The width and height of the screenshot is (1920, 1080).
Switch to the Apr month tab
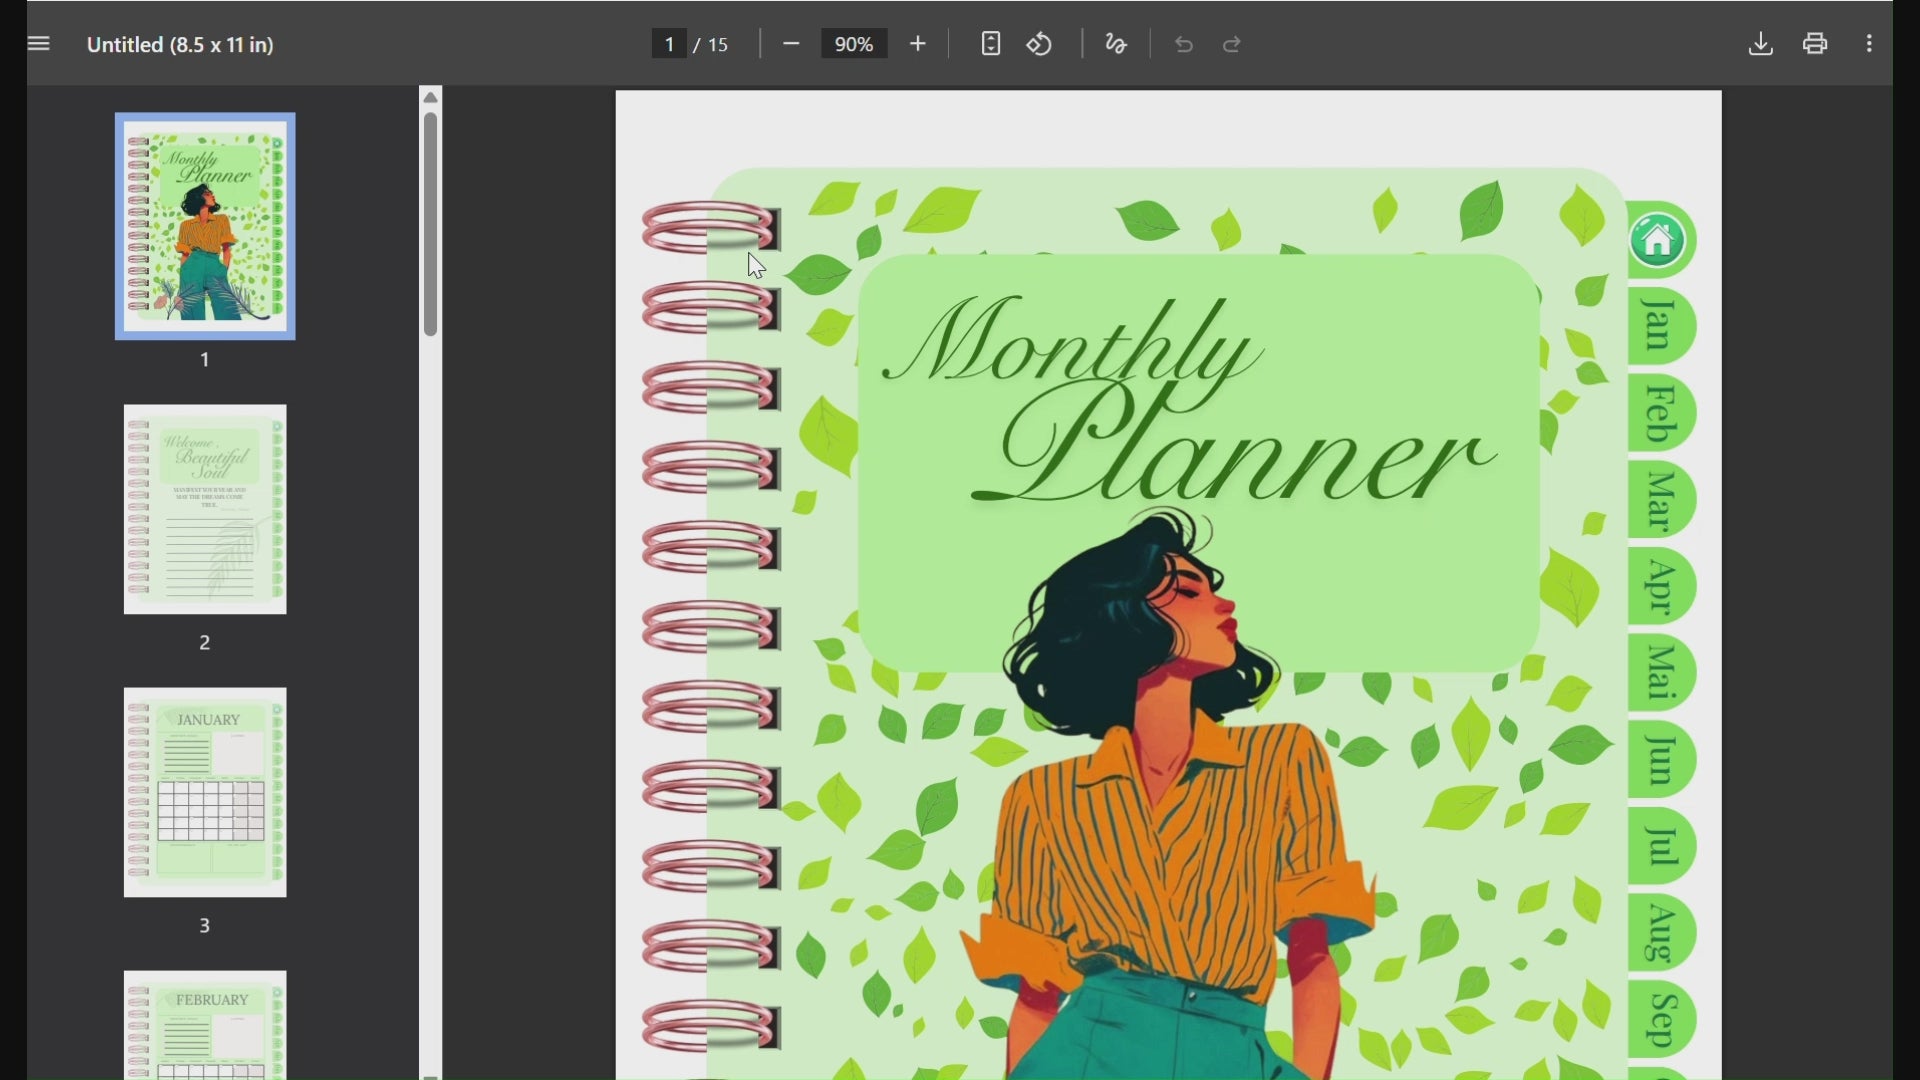[1658, 587]
